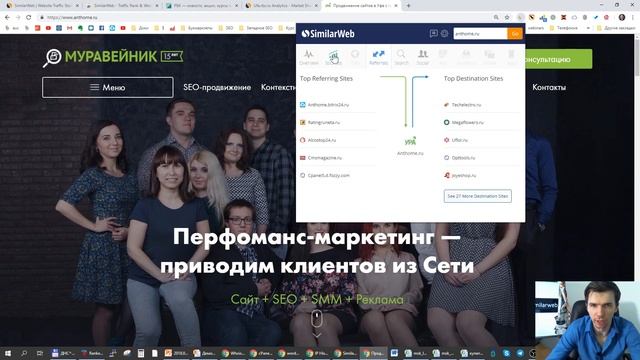Switch to first SimilarWeb browser tab
This screenshot has width=640, height=360.
[x=42, y=6]
